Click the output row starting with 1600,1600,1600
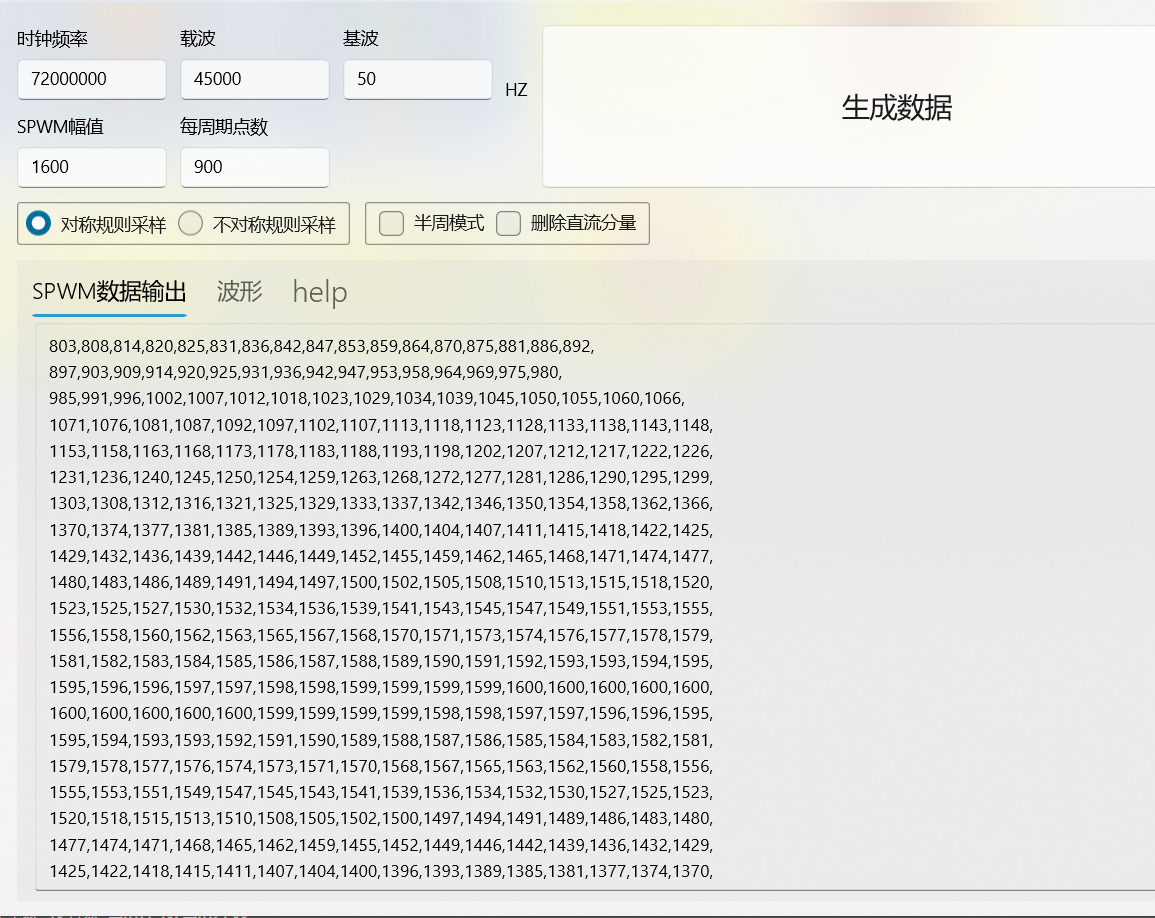Image resolution: width=1155 pixels, height=918 pixels. [381, 713]
